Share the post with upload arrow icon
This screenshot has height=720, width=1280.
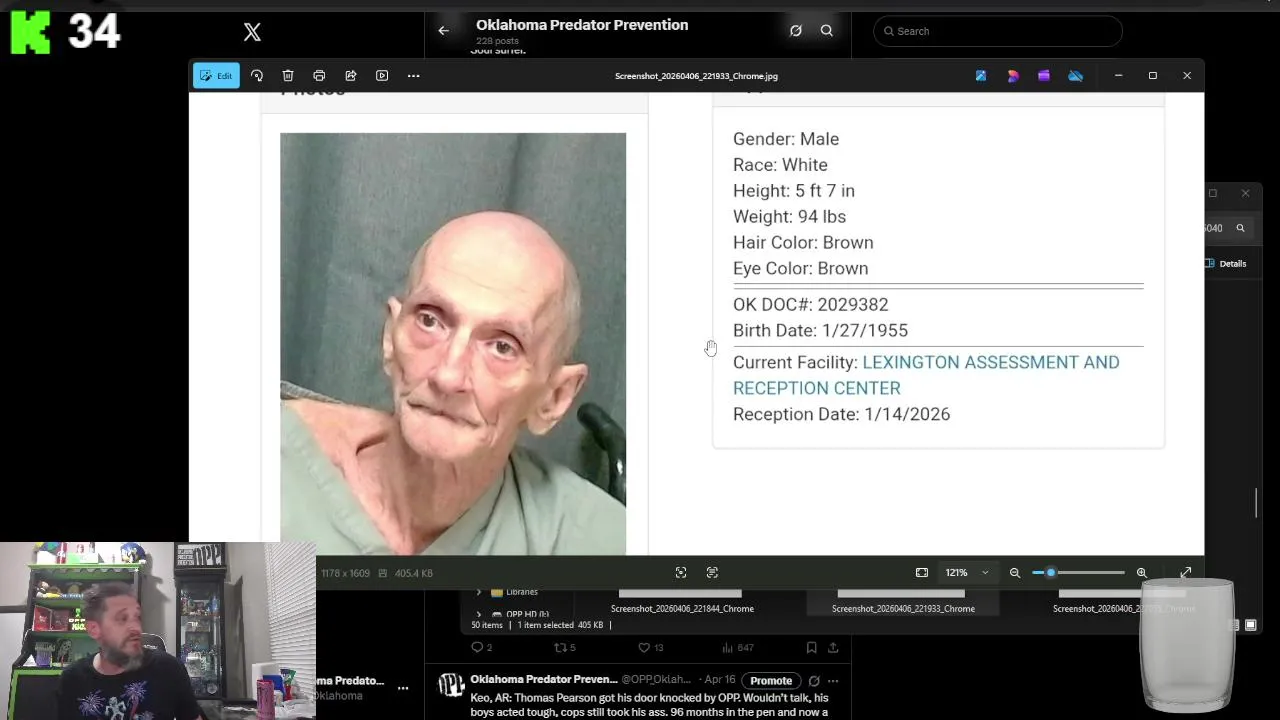[x=833, y=648]
